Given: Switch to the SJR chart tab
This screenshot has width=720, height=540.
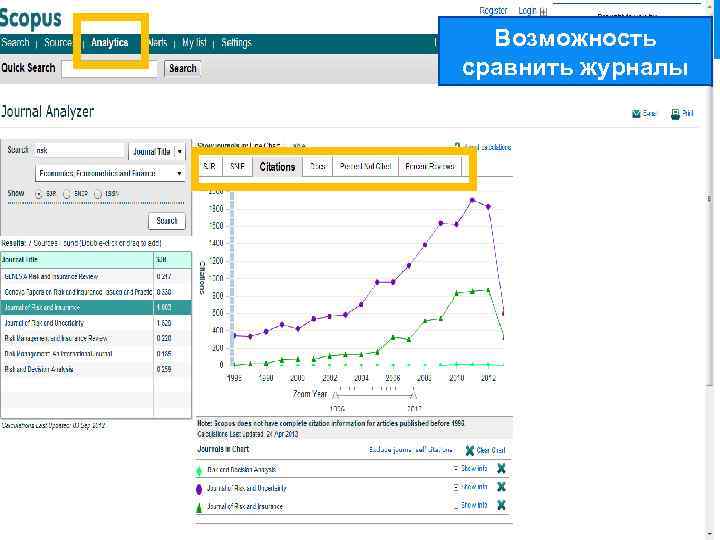Looking at the screenshot, I should tap(210, 166).
